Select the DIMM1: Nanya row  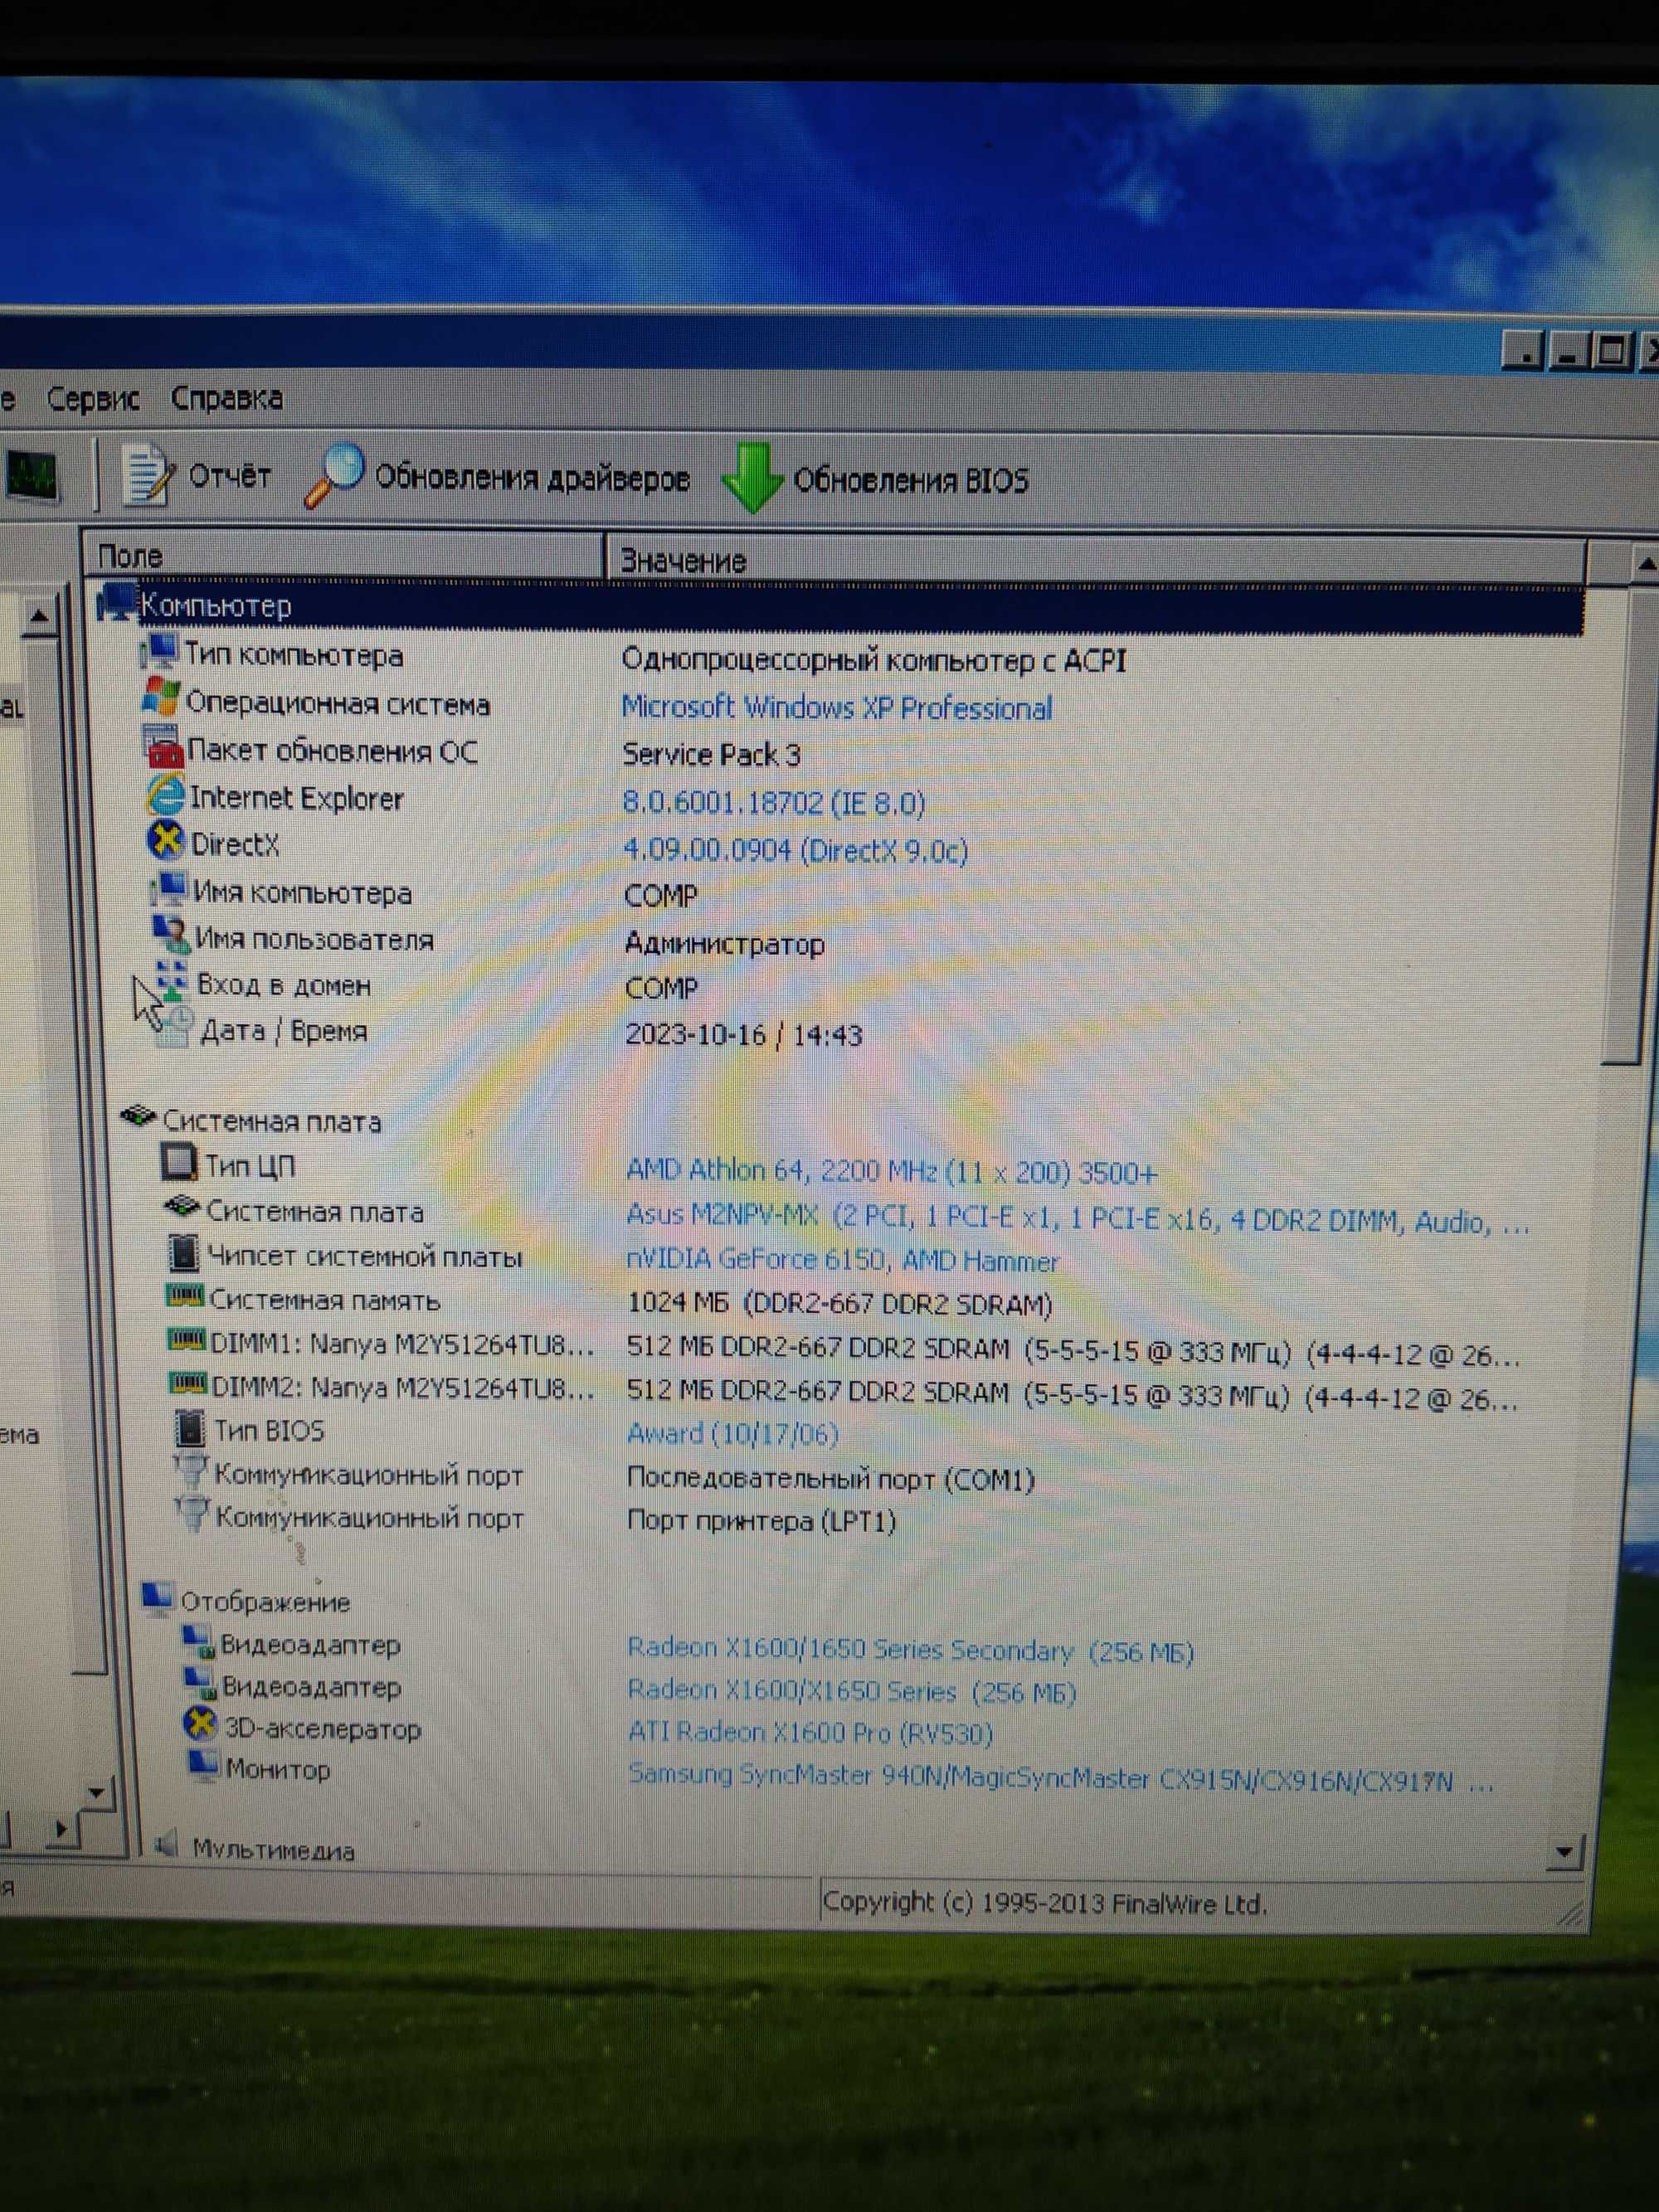845,1347
